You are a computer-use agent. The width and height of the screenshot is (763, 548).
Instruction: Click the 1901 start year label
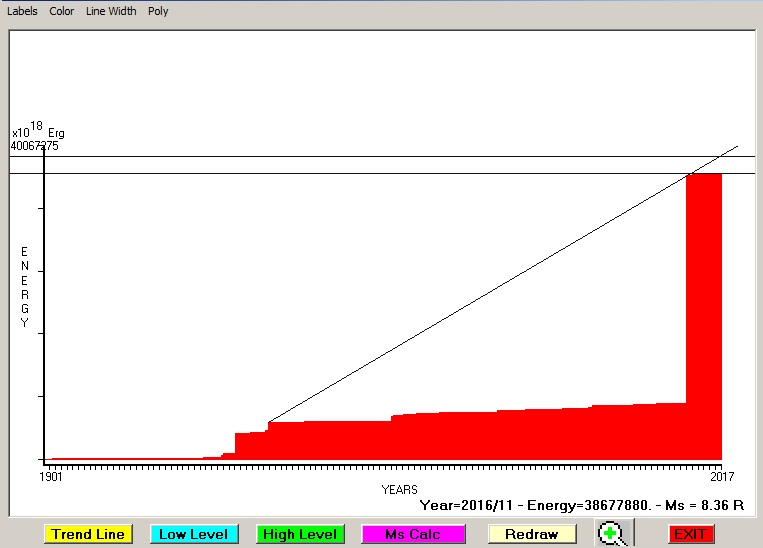pyautogui.click(x=52, y=477)
